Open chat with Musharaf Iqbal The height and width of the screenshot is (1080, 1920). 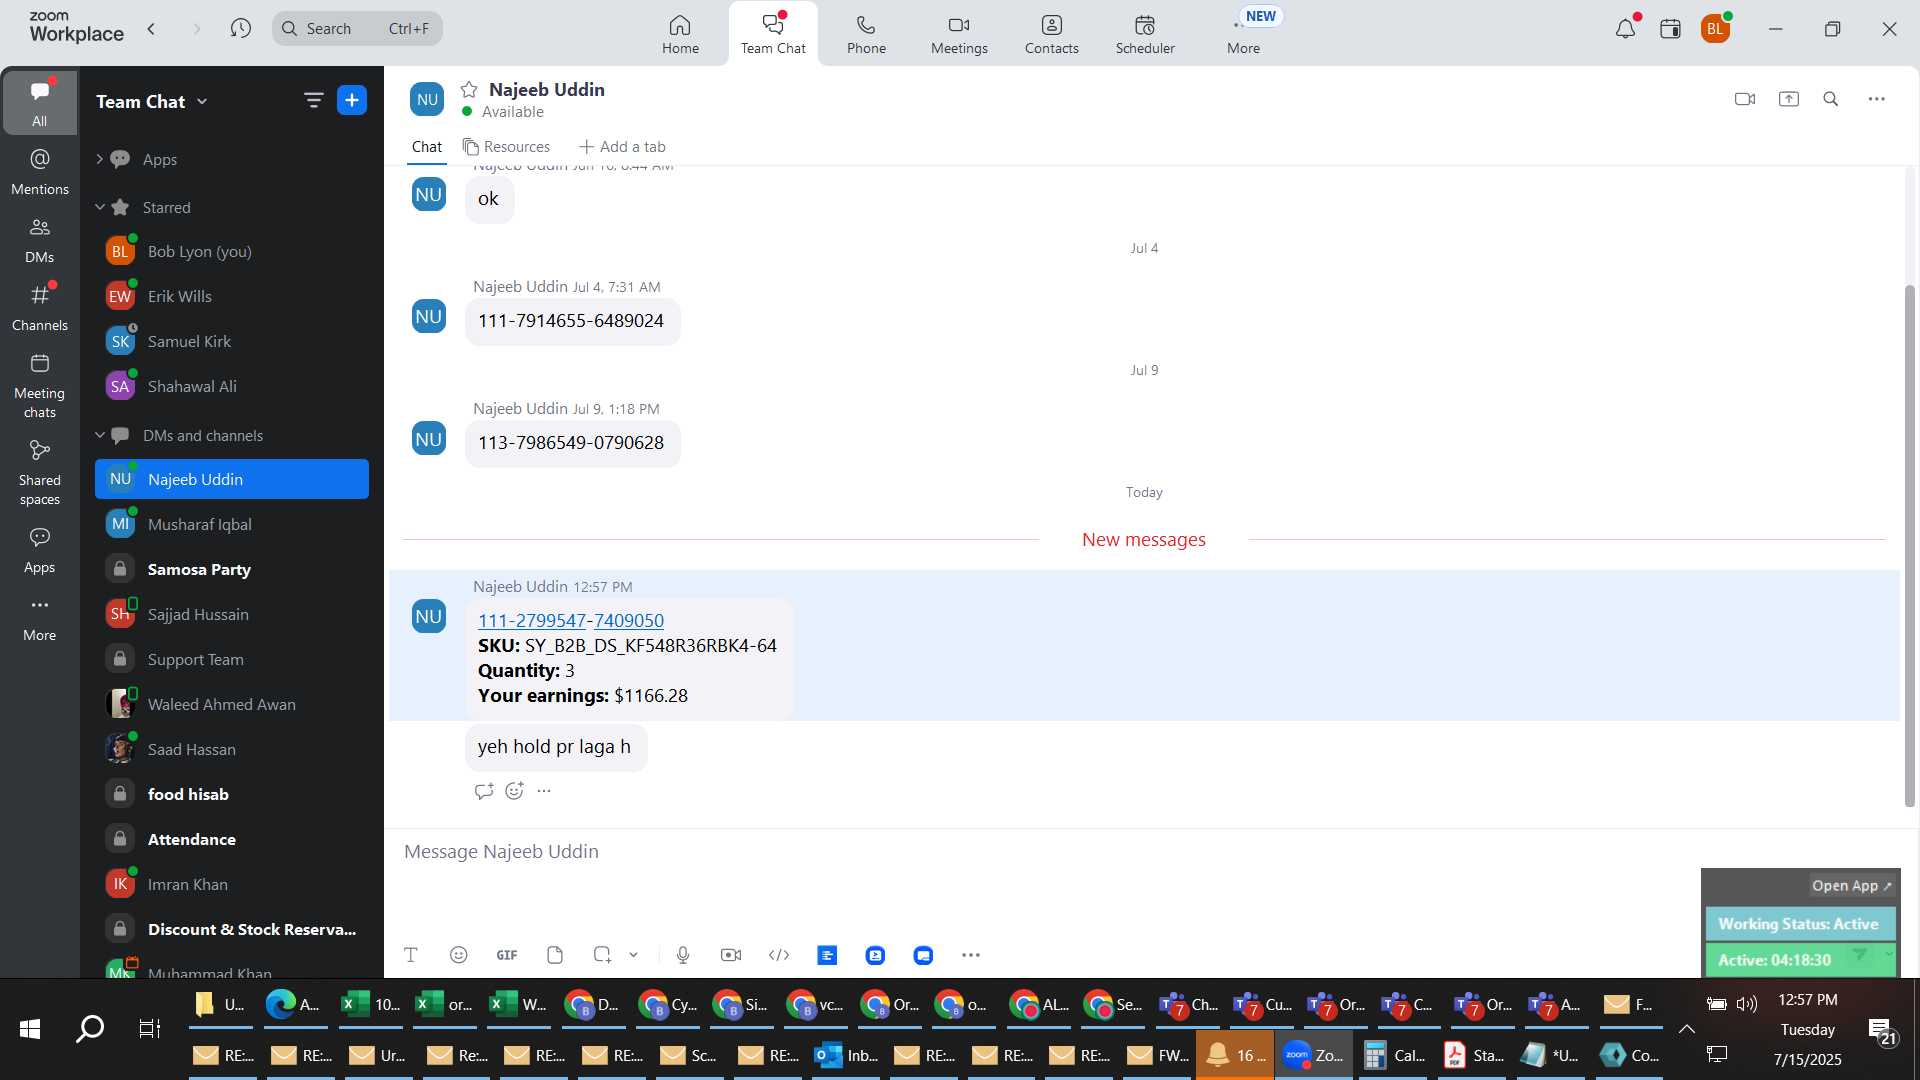(232, 524)
